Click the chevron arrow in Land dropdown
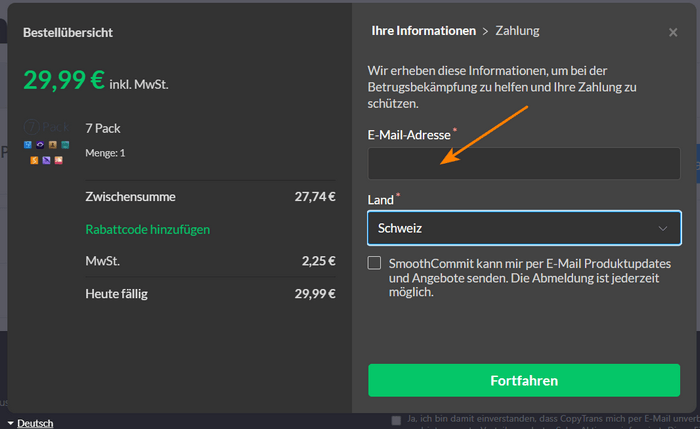Viewport: 700px width, 429px height. point(662,229)
